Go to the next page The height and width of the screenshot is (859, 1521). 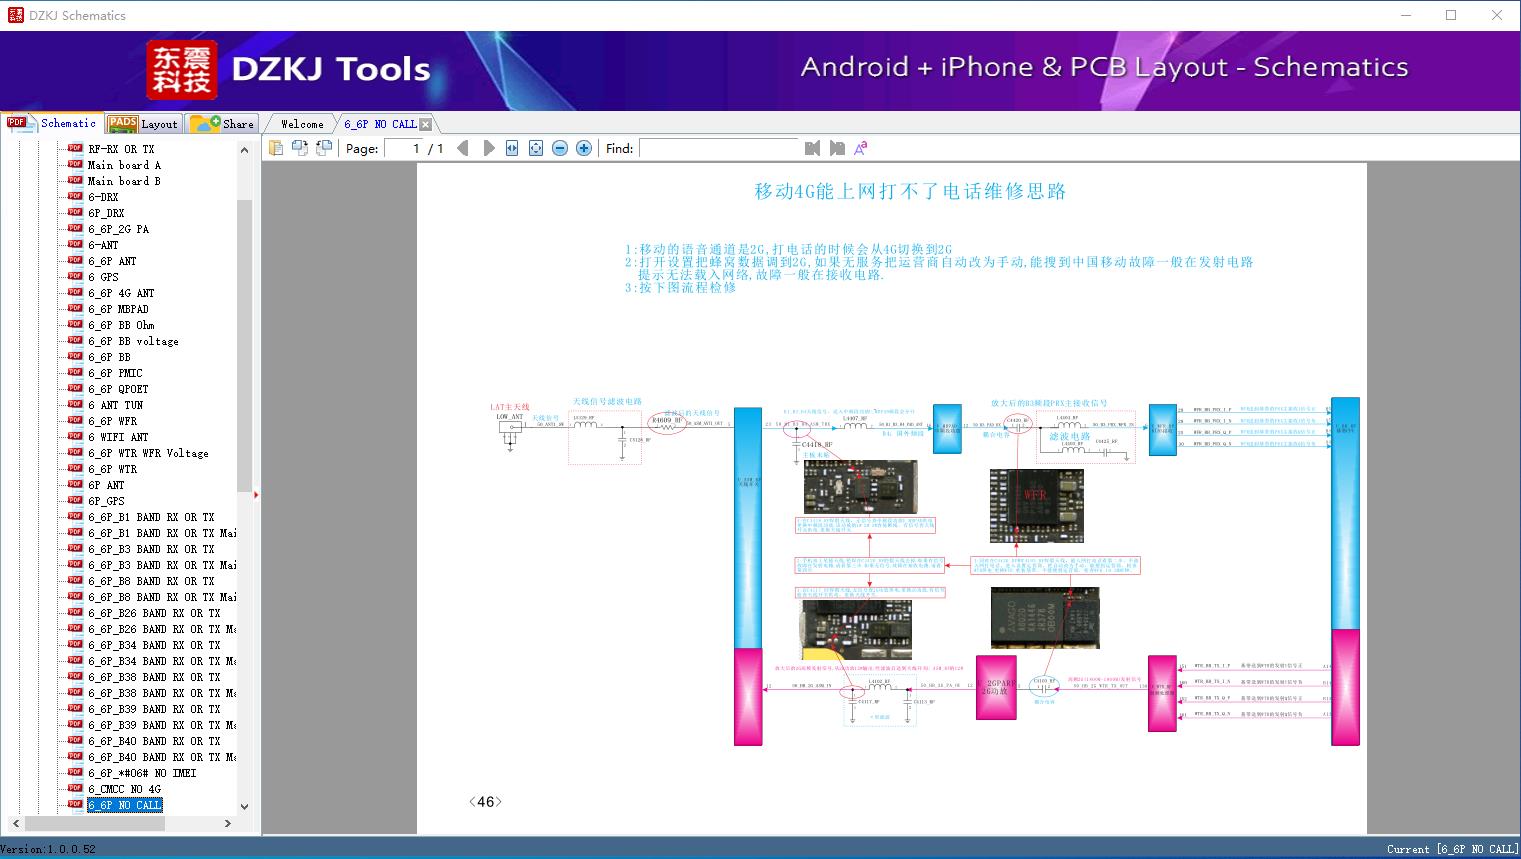click(x=488, y=148)
